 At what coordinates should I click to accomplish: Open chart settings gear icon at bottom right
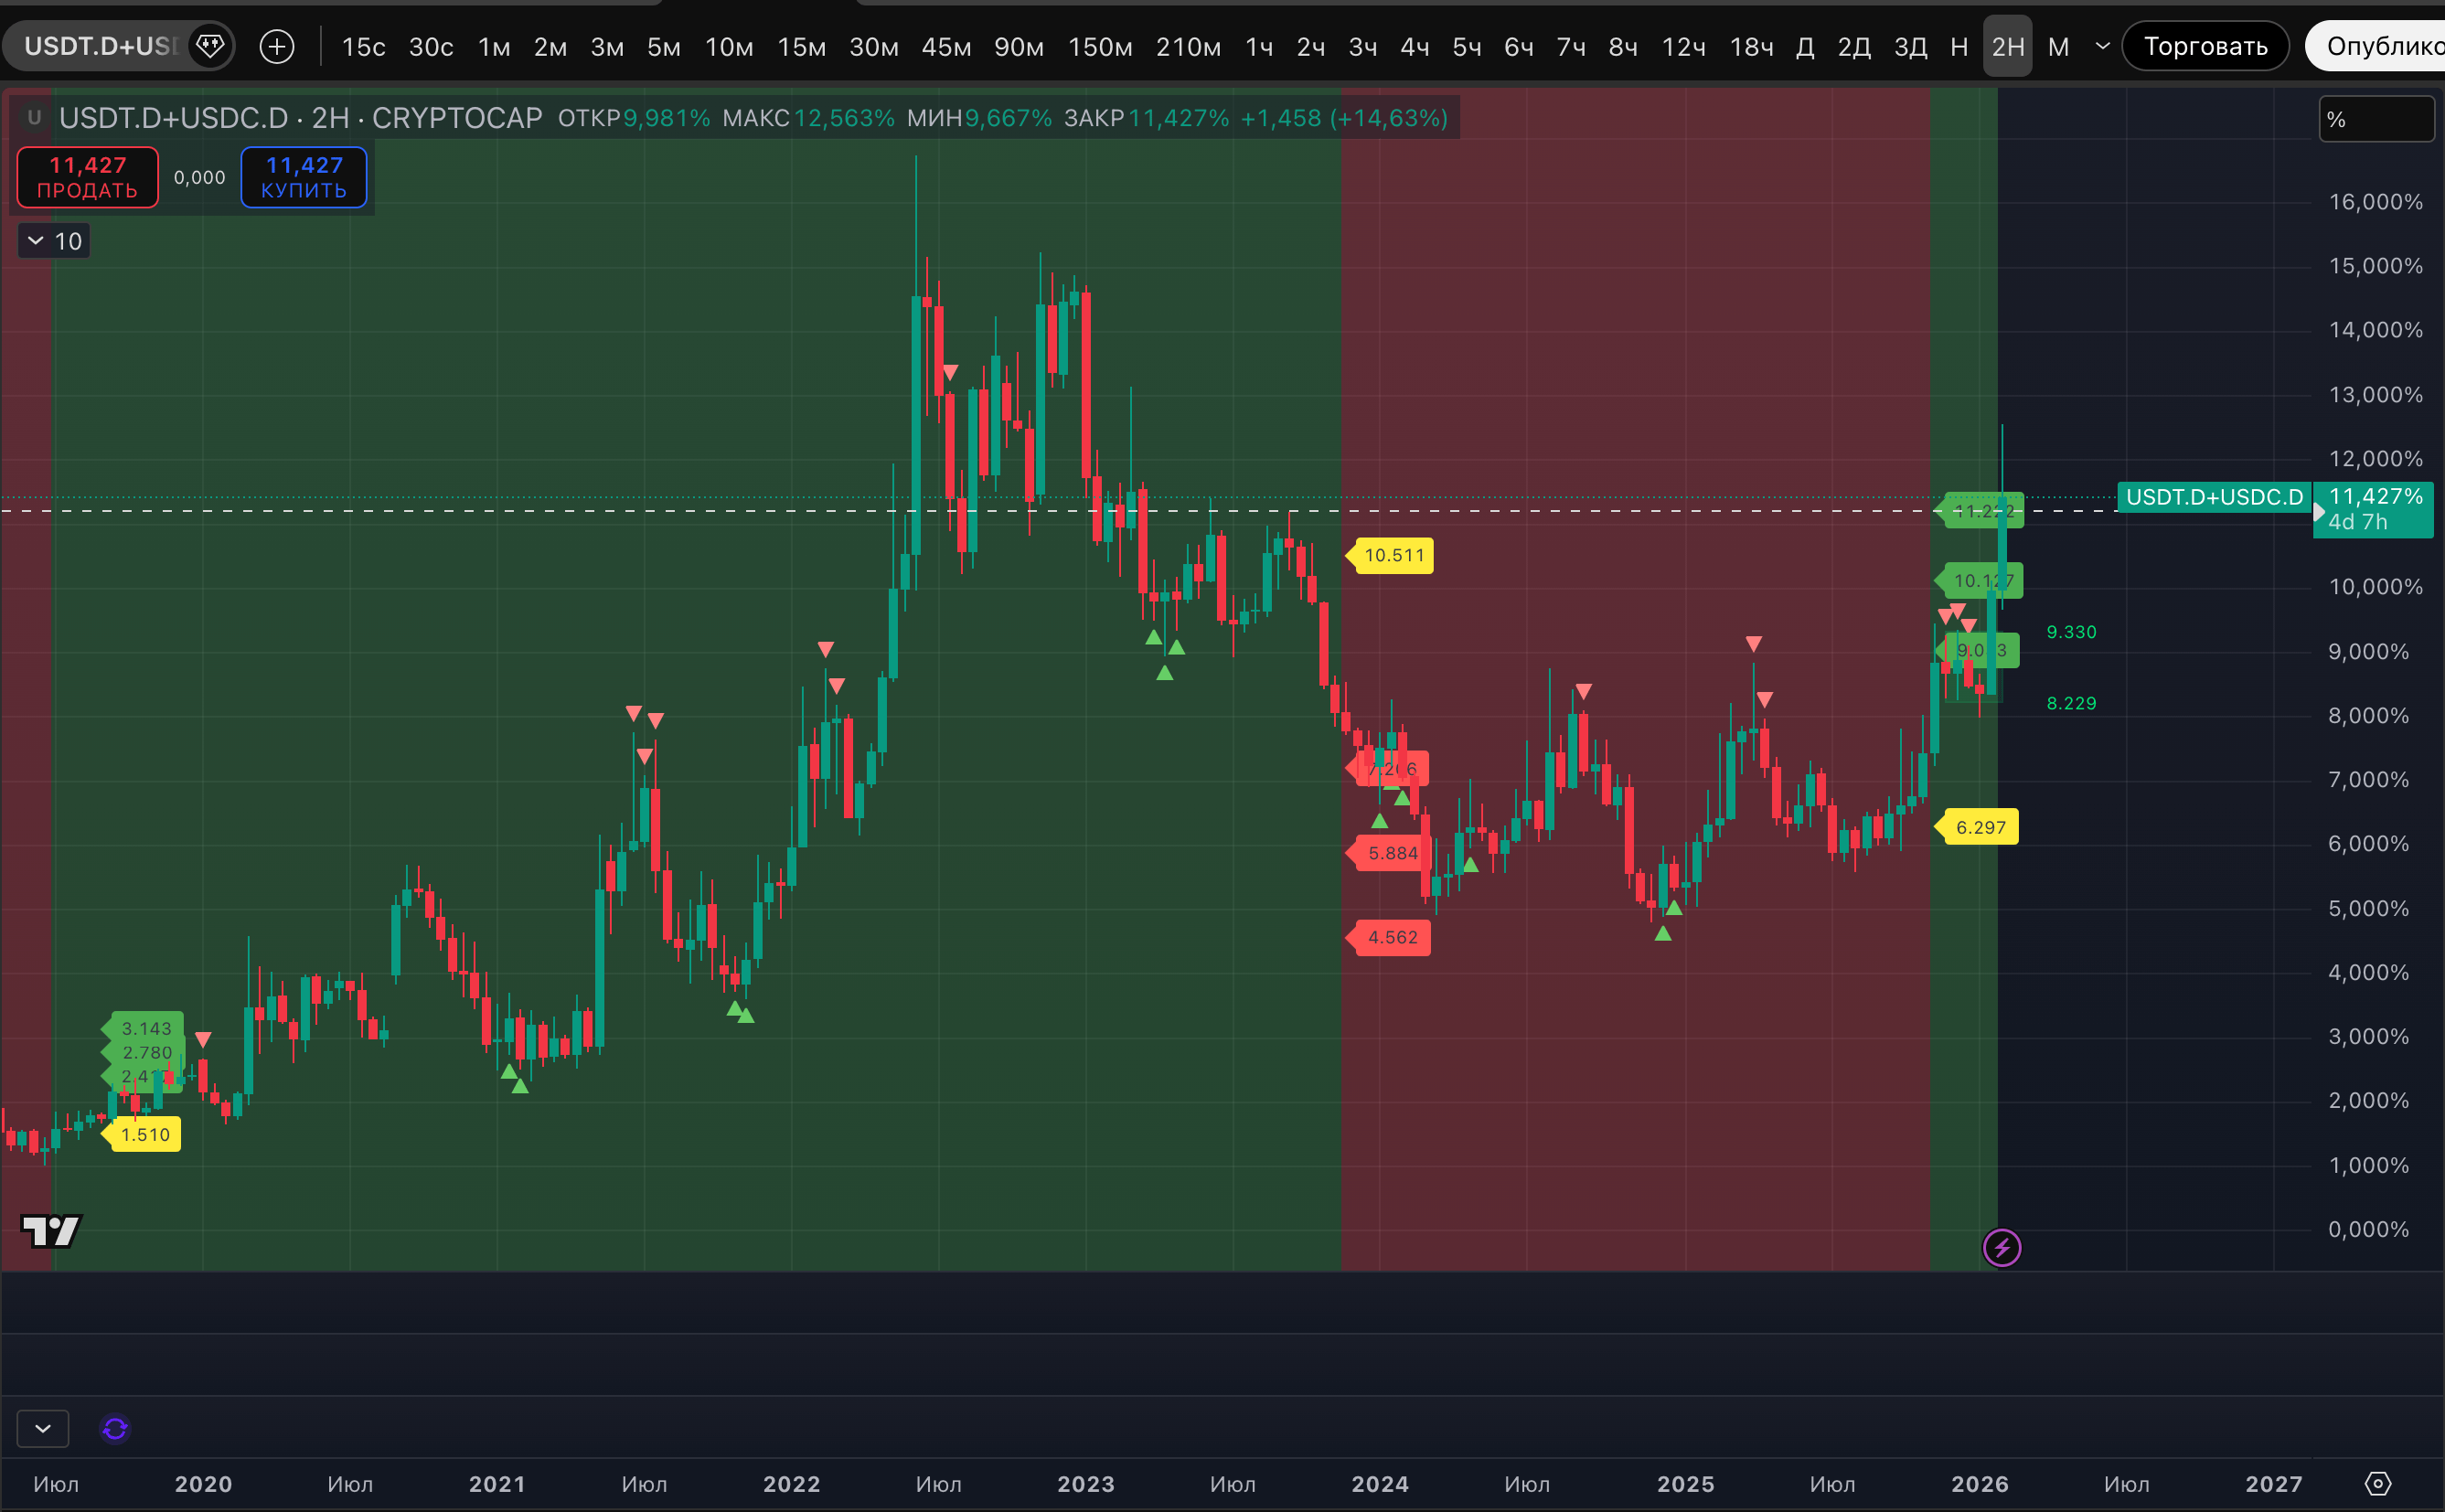pyautogui.click(x=2378, y=1484)
